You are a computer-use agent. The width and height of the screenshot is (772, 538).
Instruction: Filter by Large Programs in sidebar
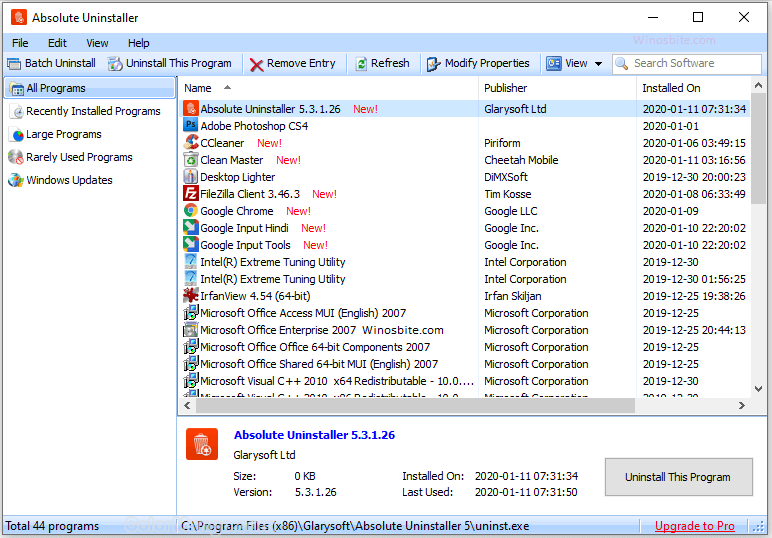(63, 134)
